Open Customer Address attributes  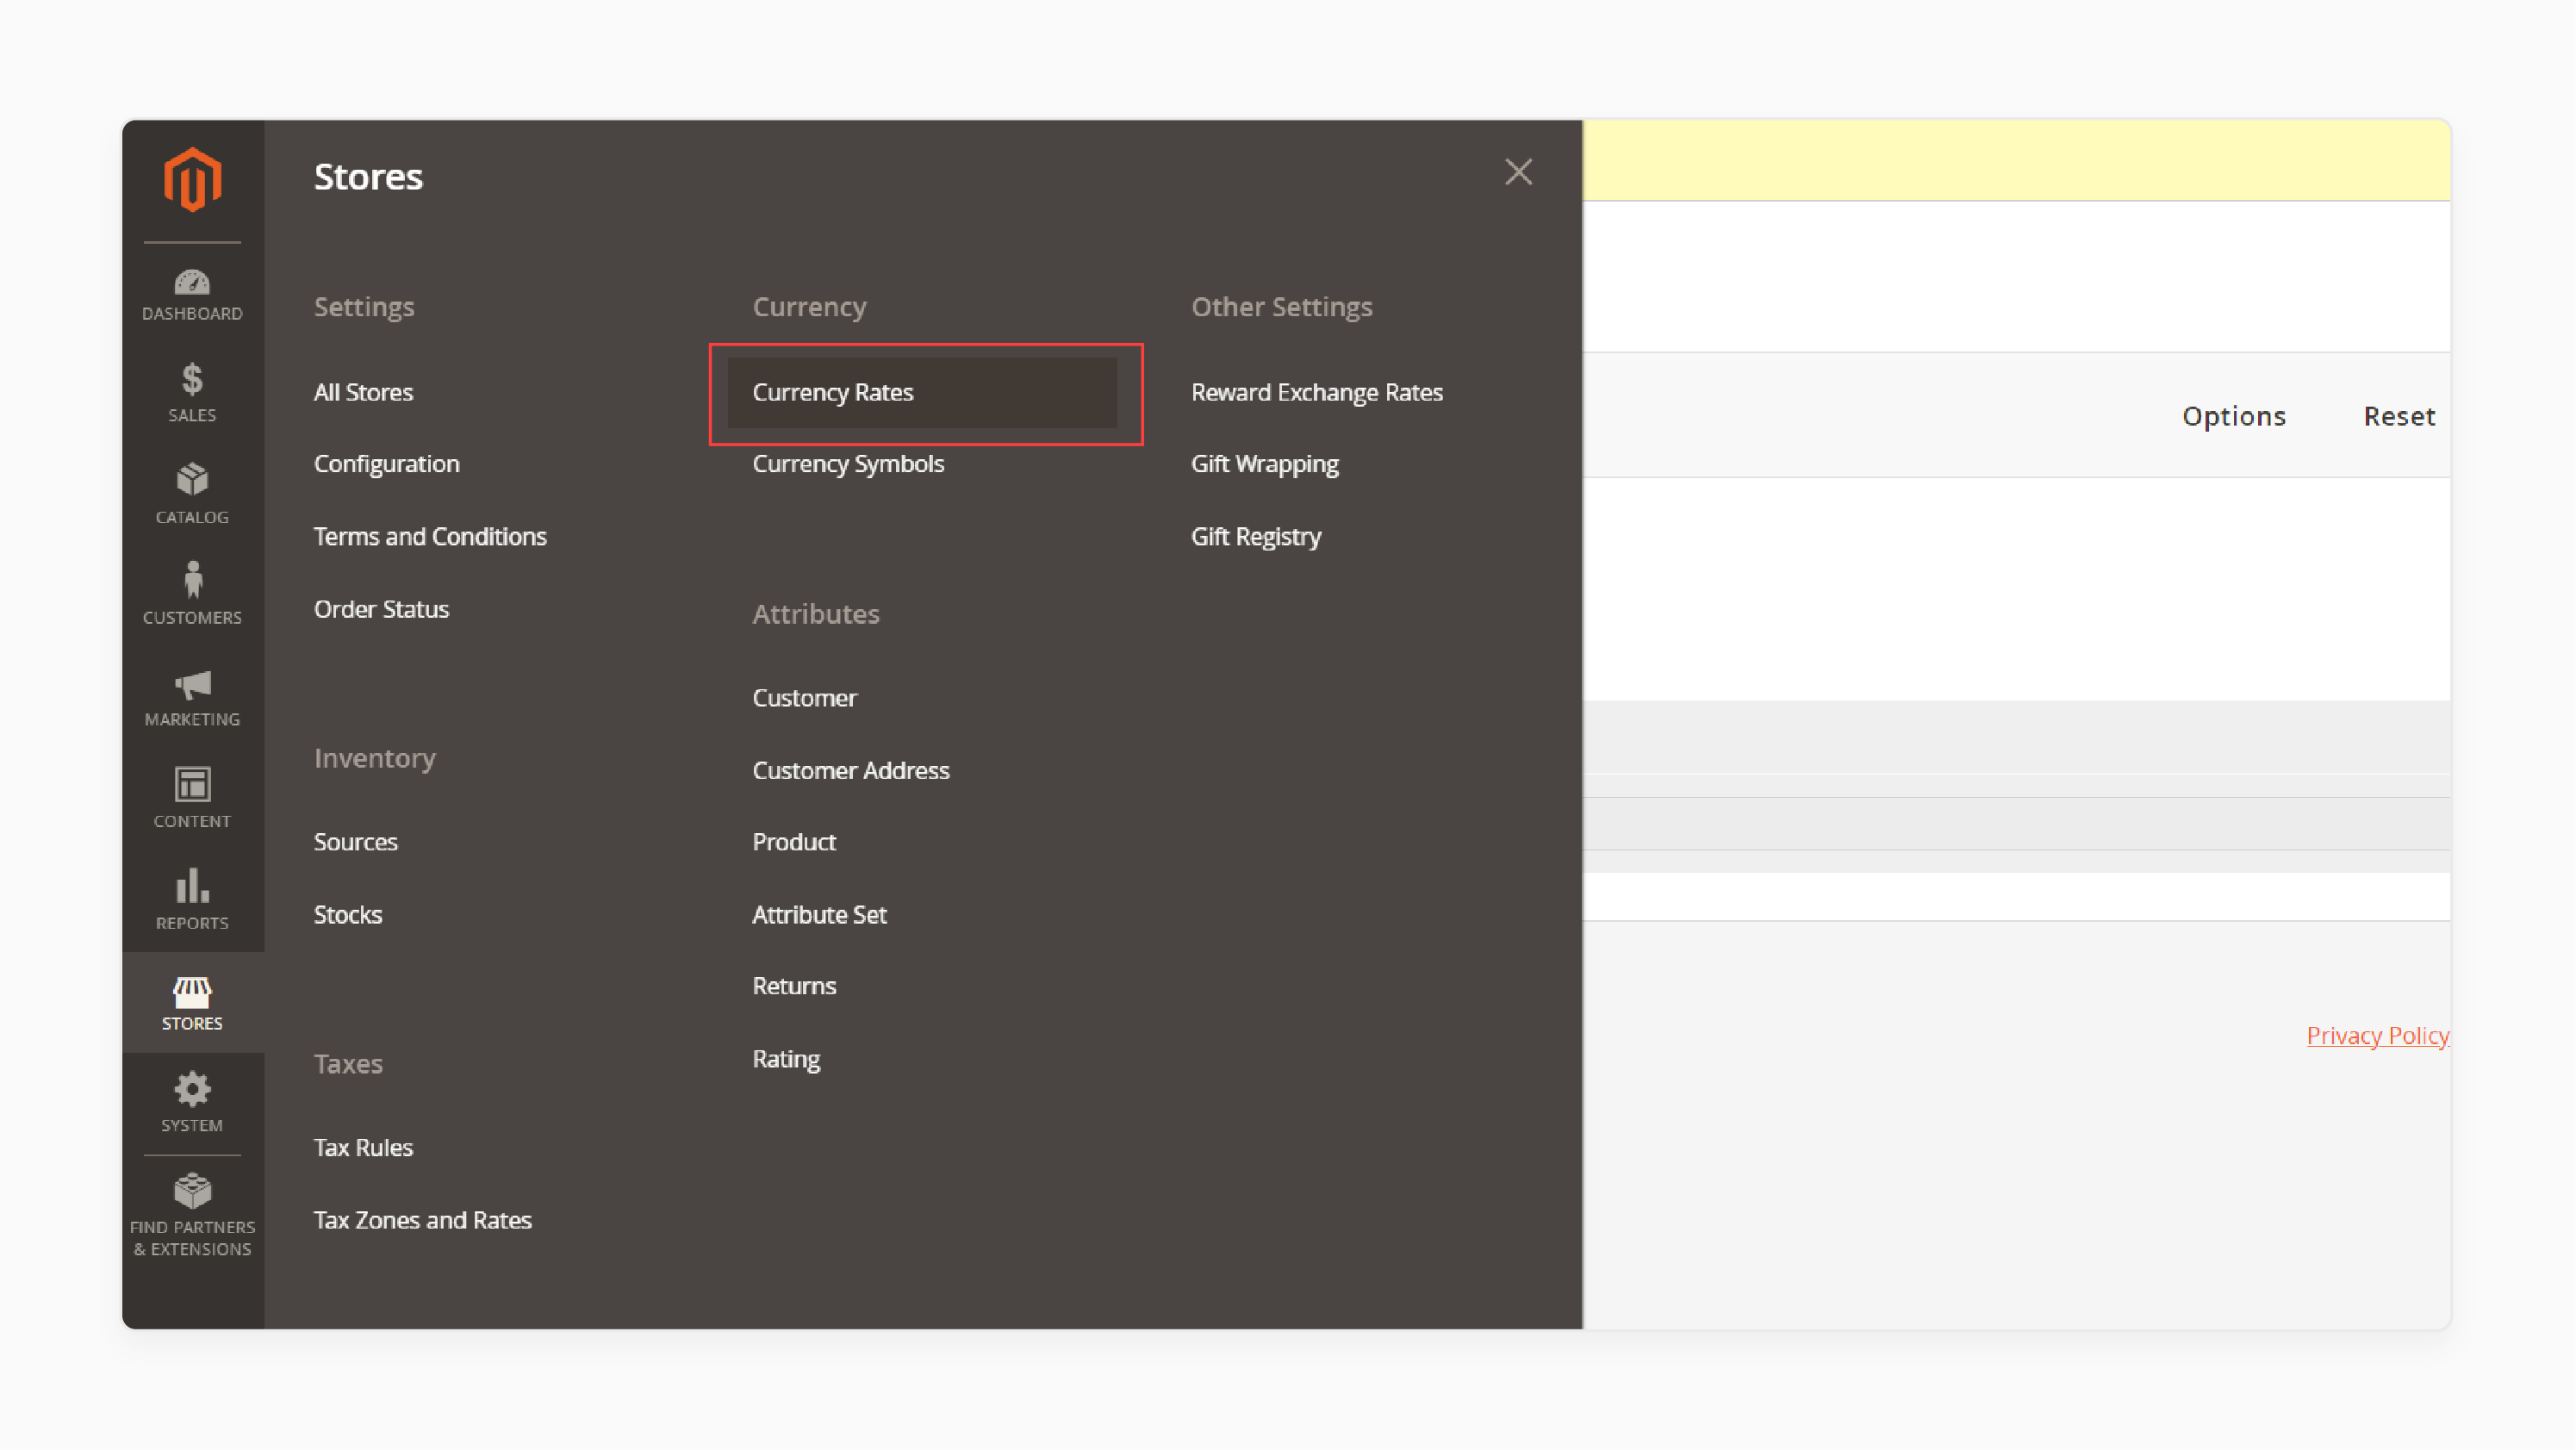(x=850, y=771)
